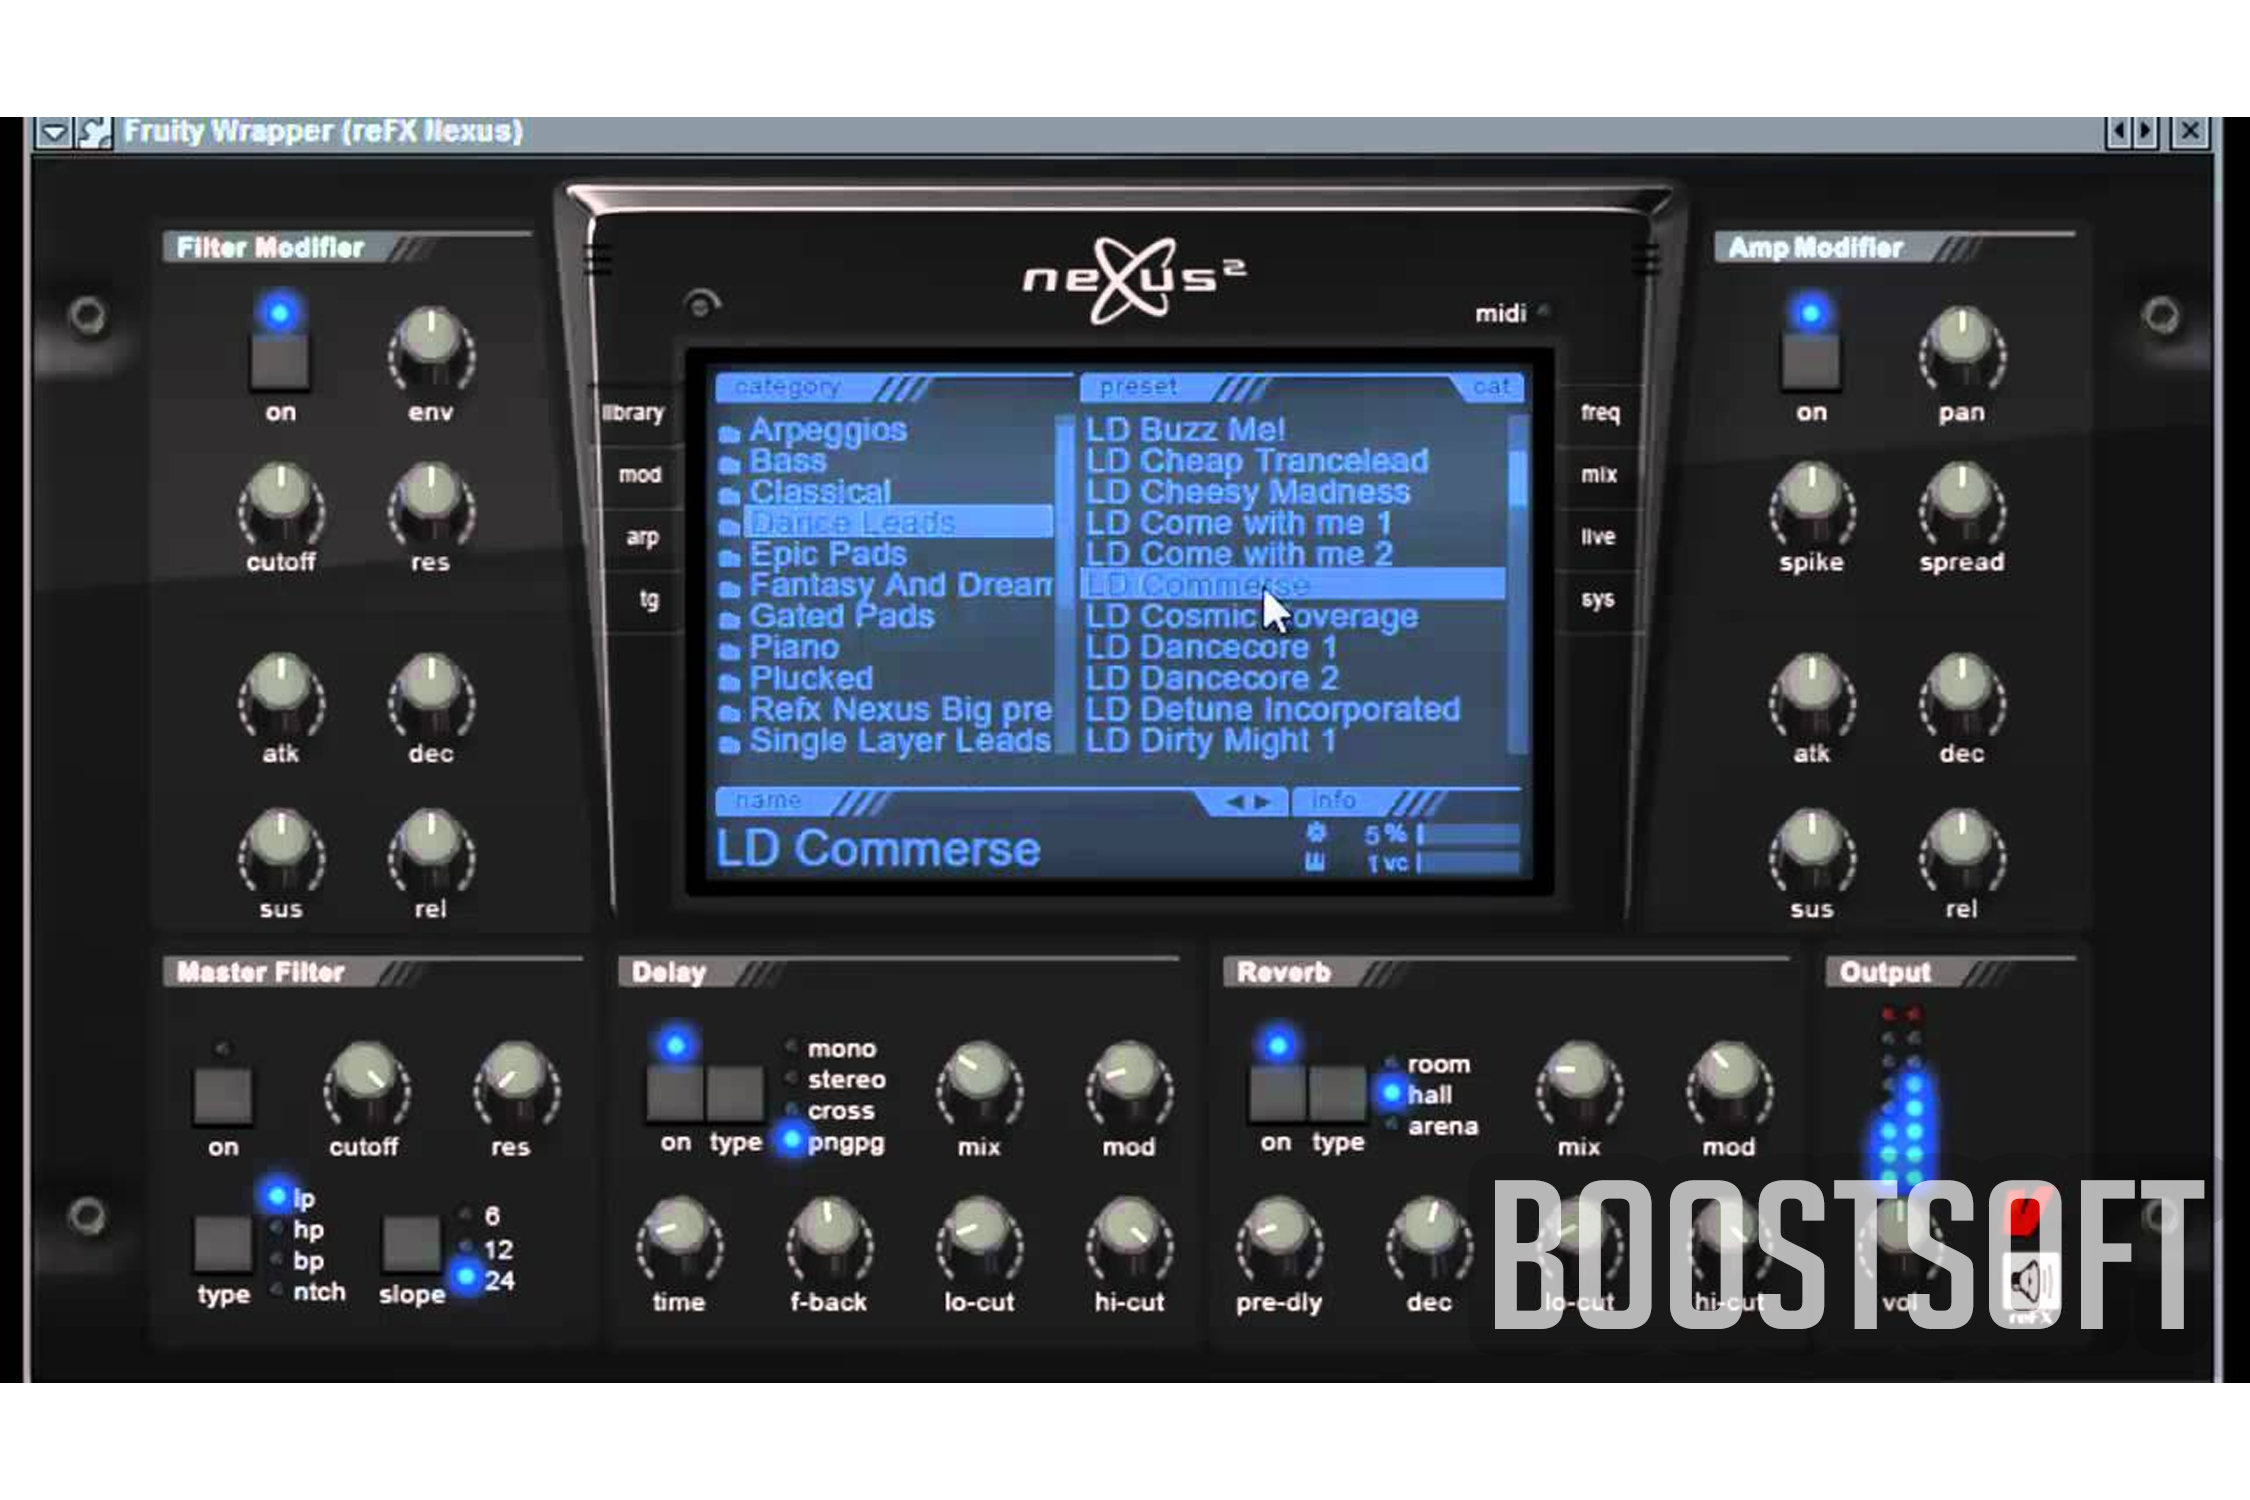Select preset LD Detune Incorporated
Image resolution: width=2250 pixels, height=1500 pixels.
[x=1273, y=710]
